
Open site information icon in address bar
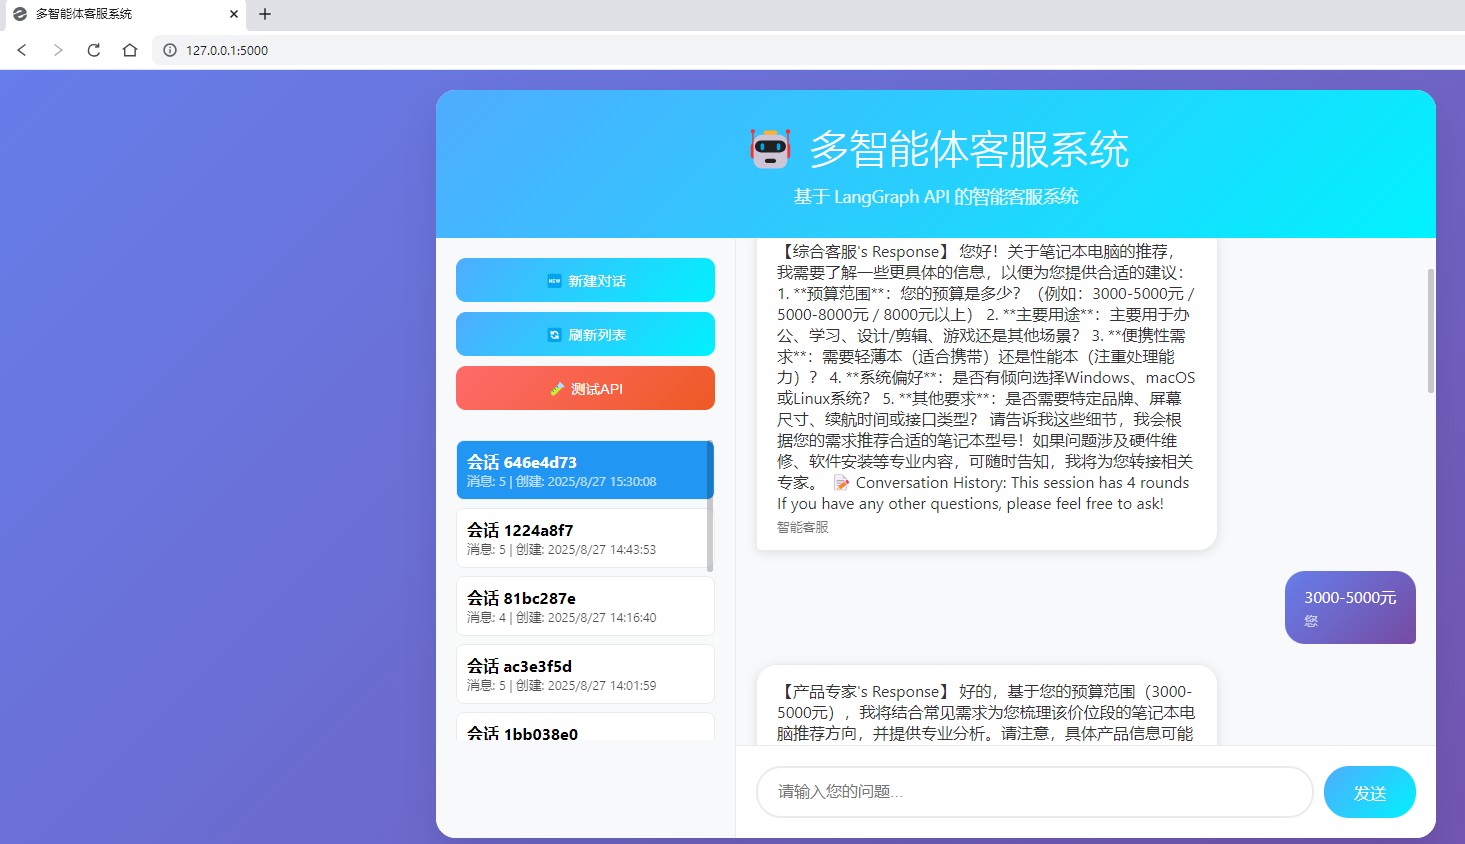(x=170, y=50)
